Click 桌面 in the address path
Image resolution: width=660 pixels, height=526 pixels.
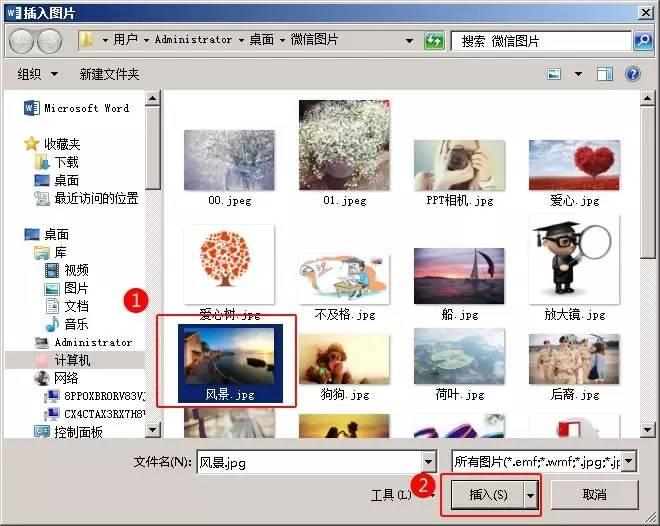coord(261,40)
